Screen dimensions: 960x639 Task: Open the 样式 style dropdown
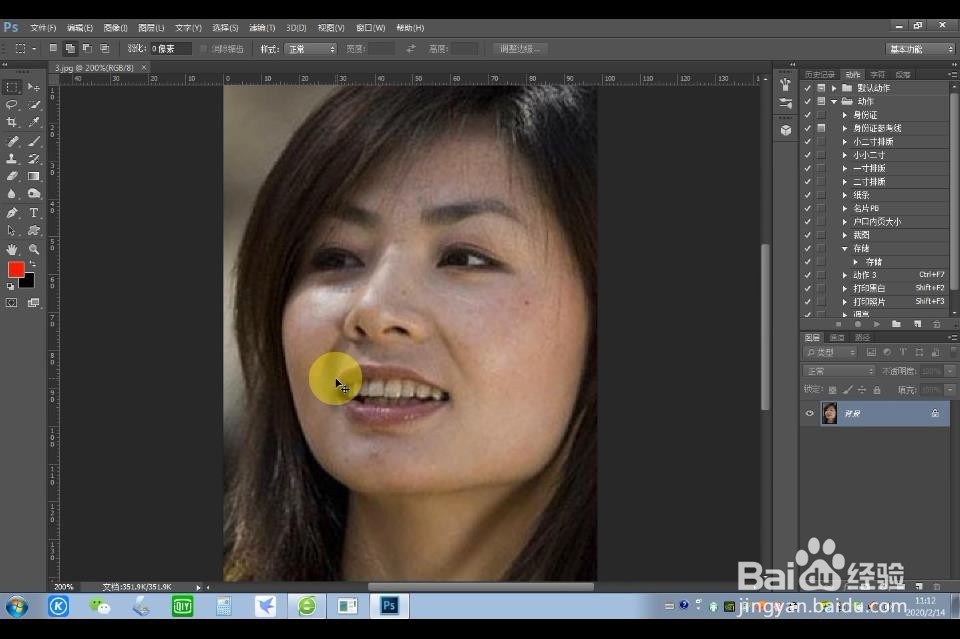tap(310, 49)
